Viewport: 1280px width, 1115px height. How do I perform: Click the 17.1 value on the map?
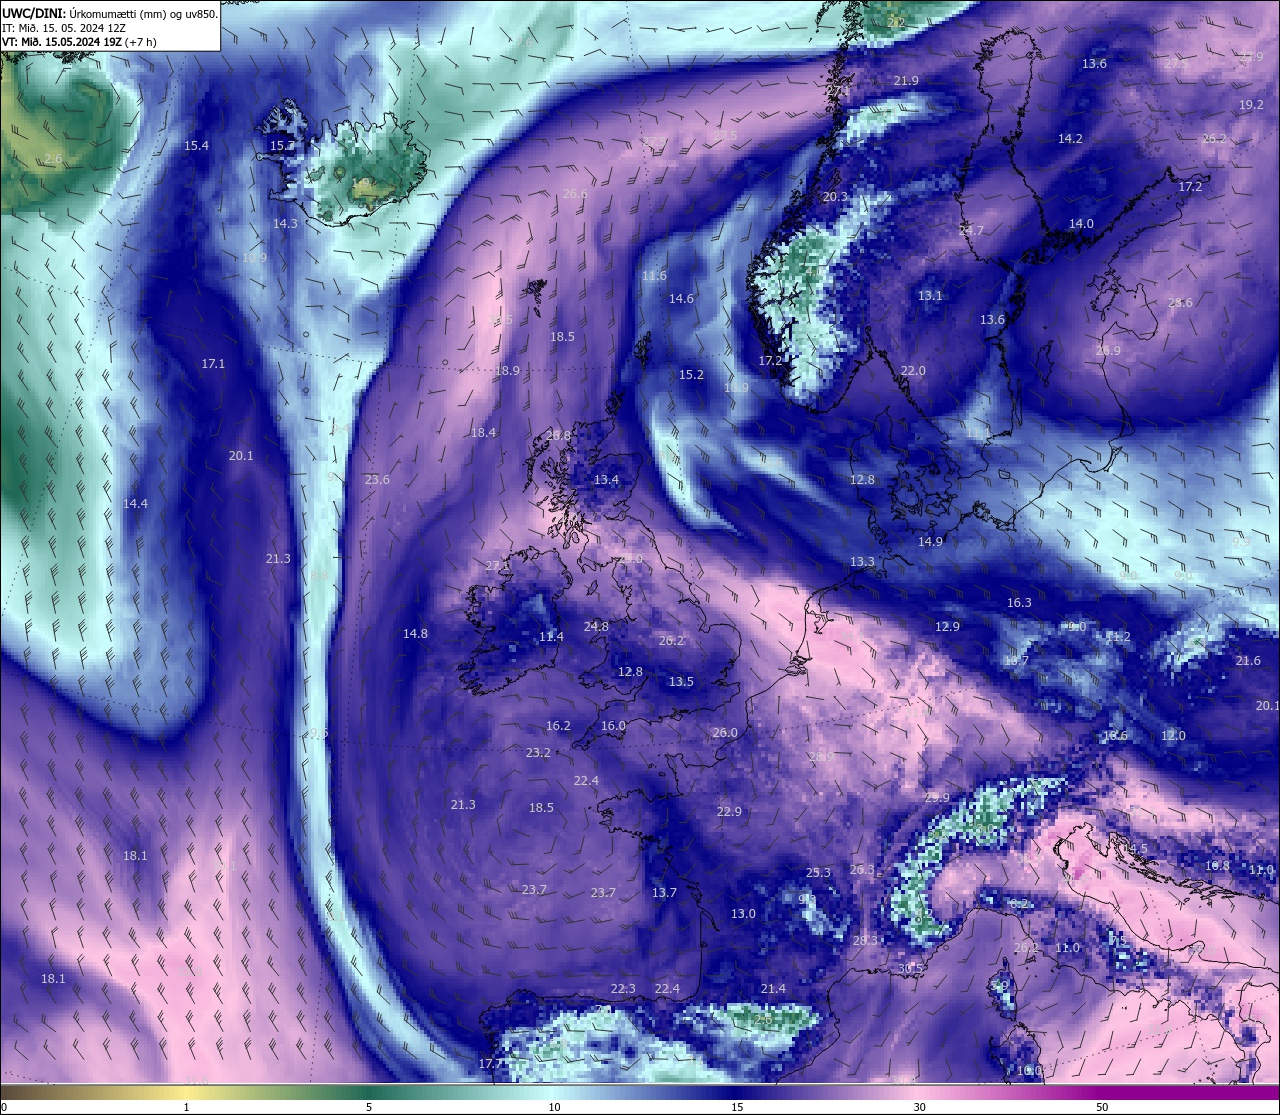pyautogui.click(x=213, y=364)
